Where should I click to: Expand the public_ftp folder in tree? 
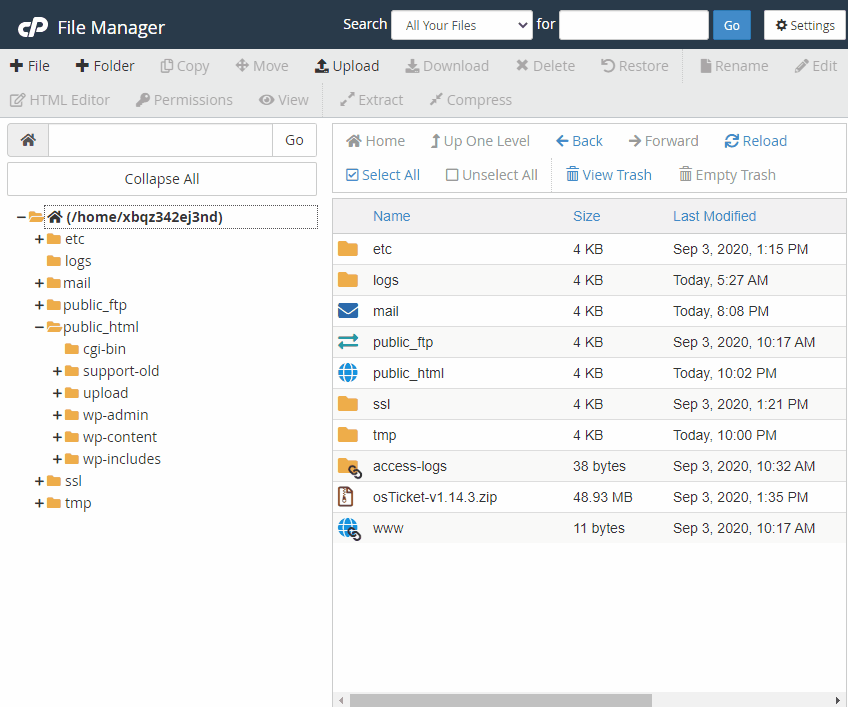pyautogui.click(x=39, y=305)
